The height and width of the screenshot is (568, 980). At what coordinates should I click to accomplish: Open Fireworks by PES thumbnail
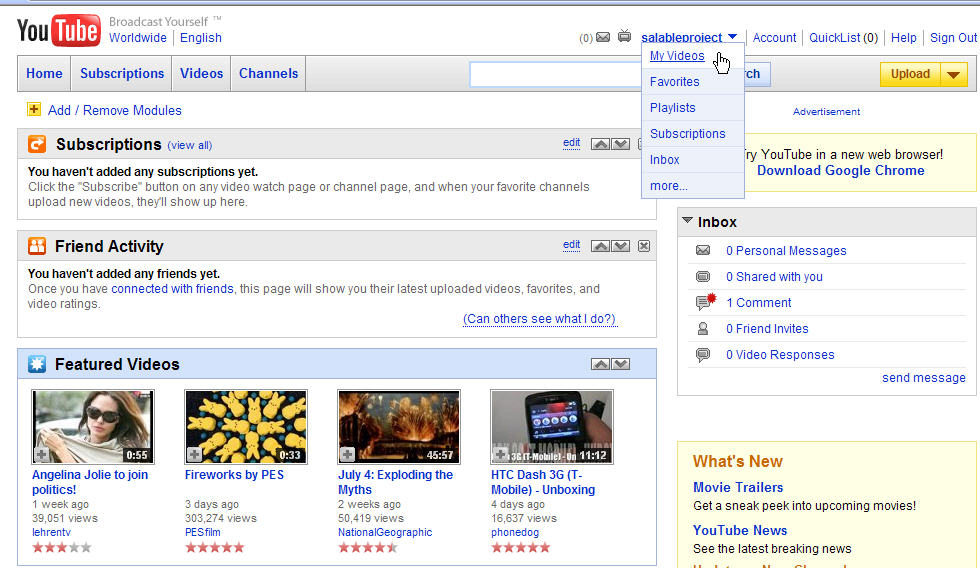click(246, 427)
